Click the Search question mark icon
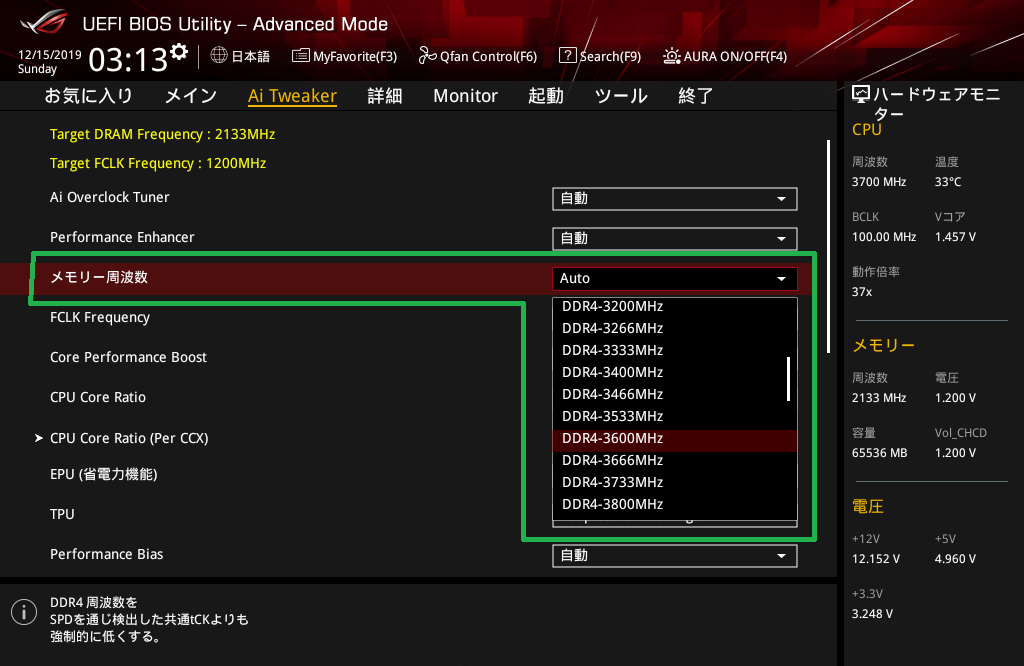This screenshot has height=666, width=1024. click(x=568, y=56)
